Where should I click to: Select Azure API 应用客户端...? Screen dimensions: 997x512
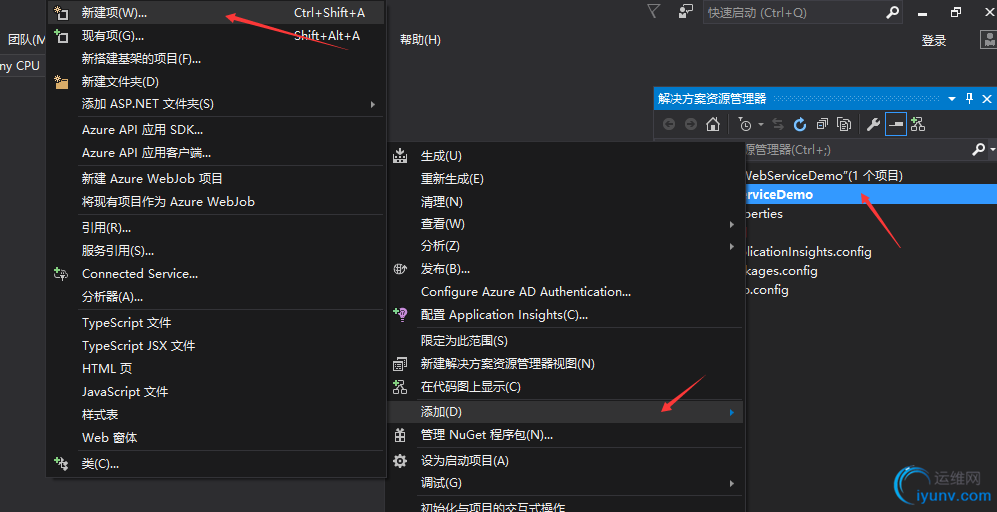(216, 153)
